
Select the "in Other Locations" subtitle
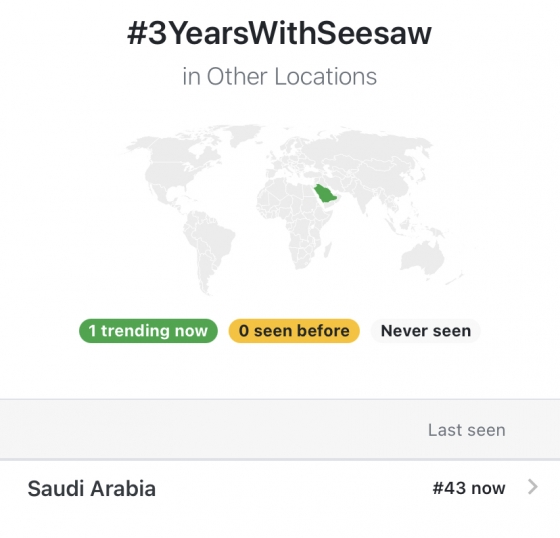click(x=279, y=76)
